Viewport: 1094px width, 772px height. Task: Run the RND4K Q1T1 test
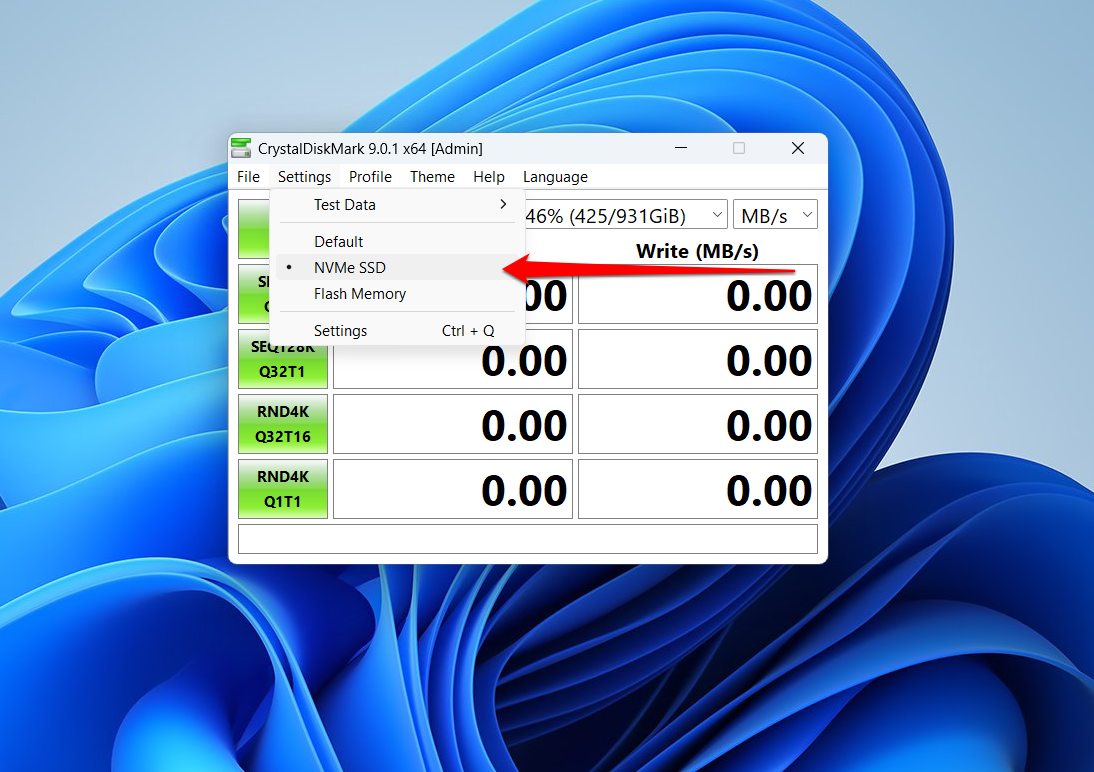pos(283,489)
